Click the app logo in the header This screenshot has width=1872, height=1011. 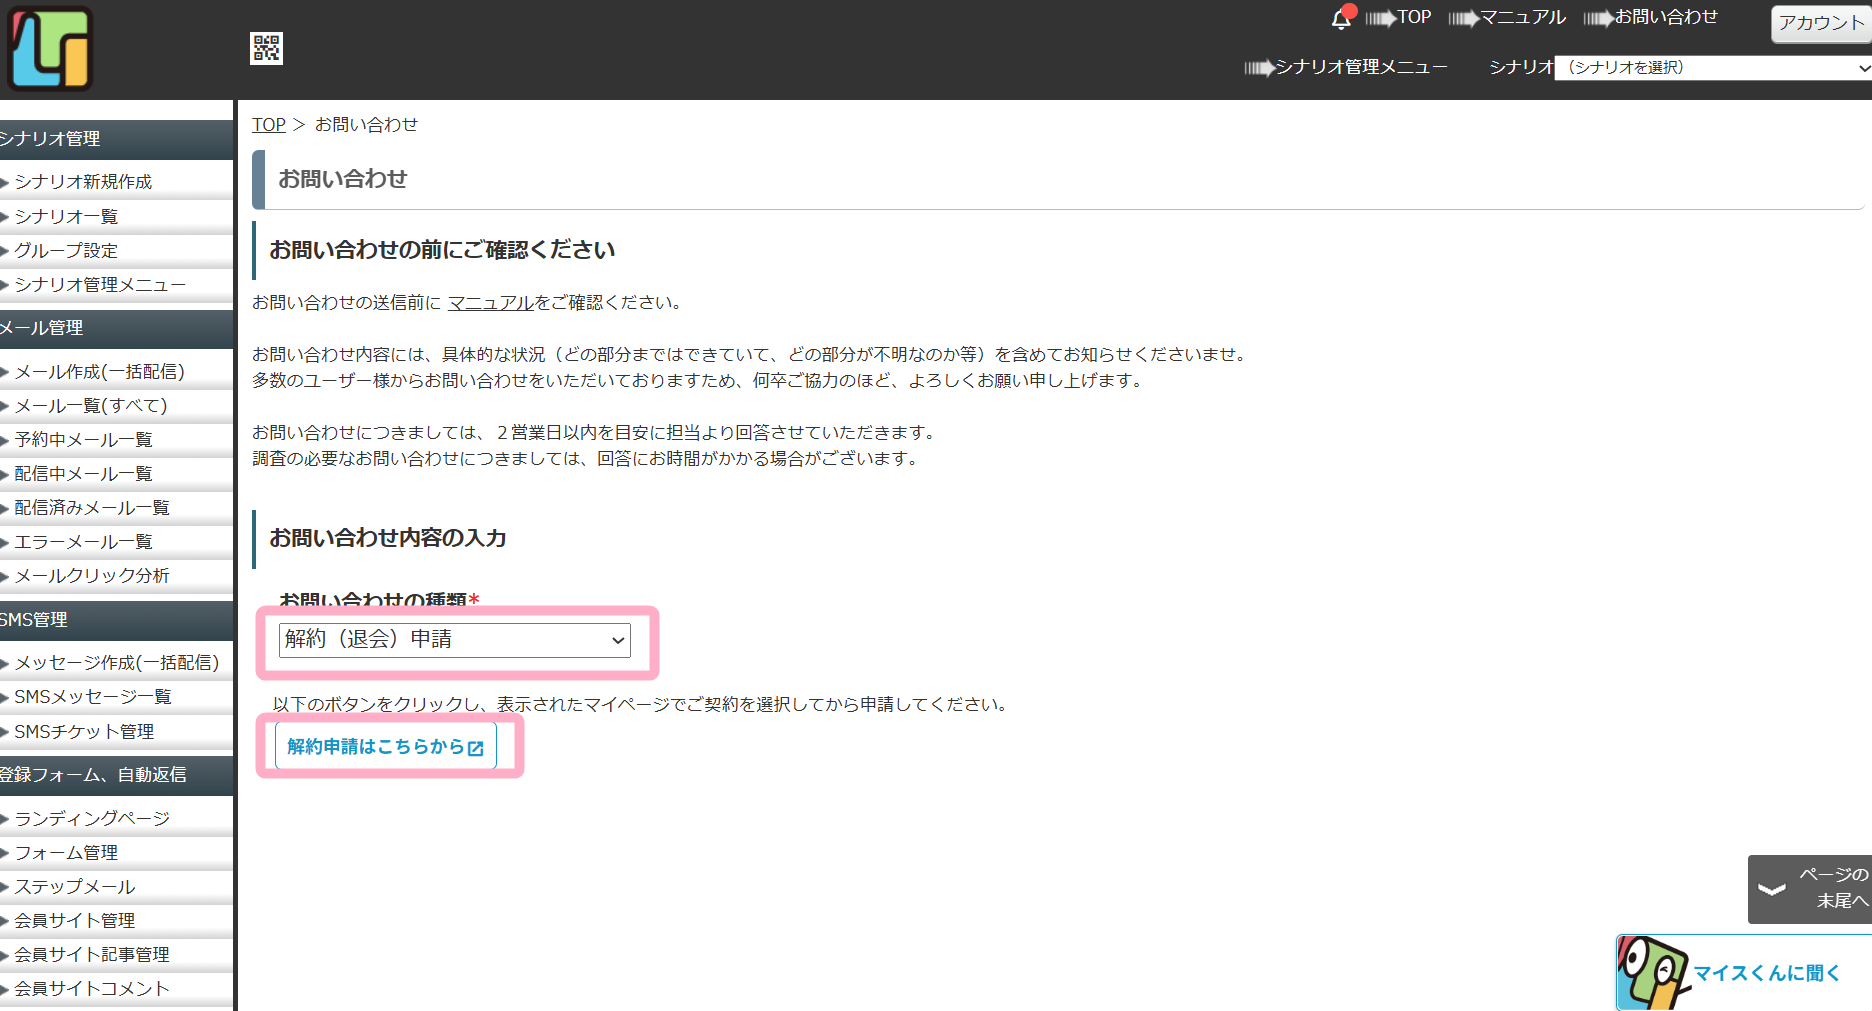(50, 49)
